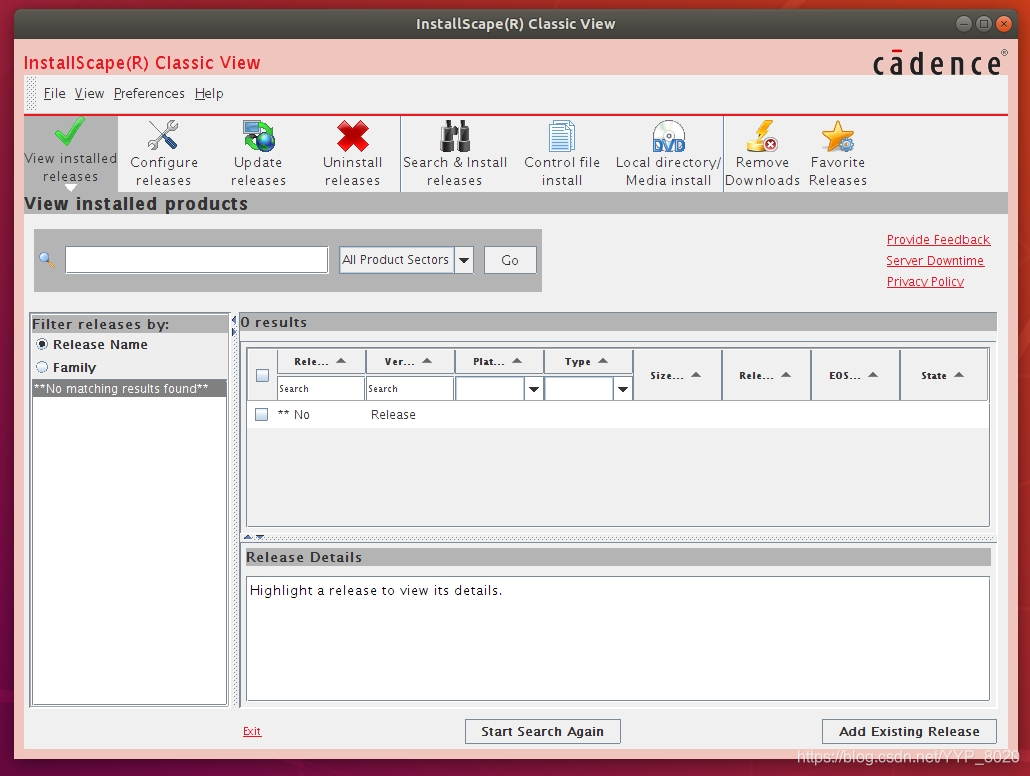Open Update releases tool
The height and width of the screenshot is (776, 1030).
pyautogui.click(x=258, y=153)
